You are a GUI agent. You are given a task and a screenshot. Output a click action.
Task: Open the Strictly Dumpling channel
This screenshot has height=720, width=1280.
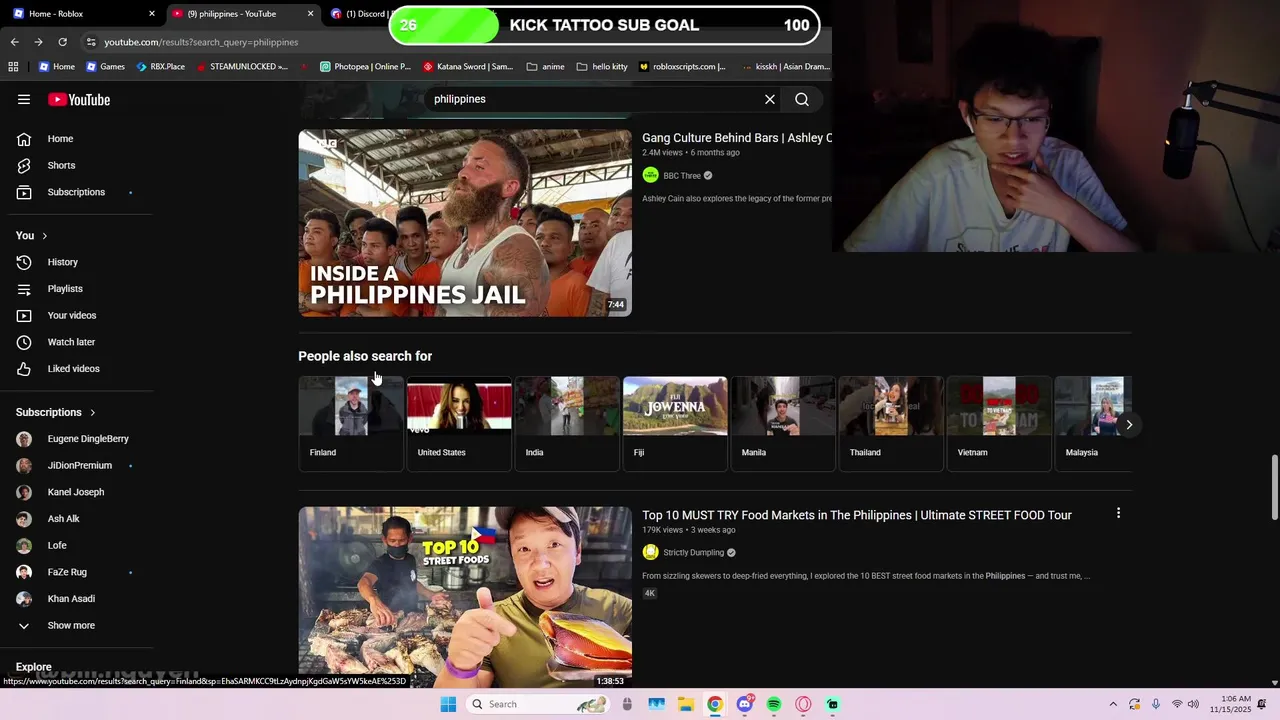tap(693, 553)
